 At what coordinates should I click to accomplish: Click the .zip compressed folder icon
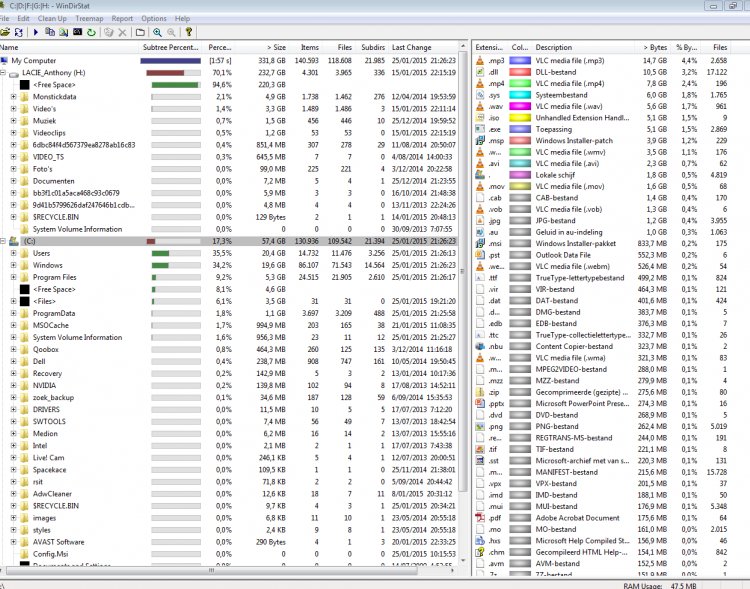click(x=480, y=392)
